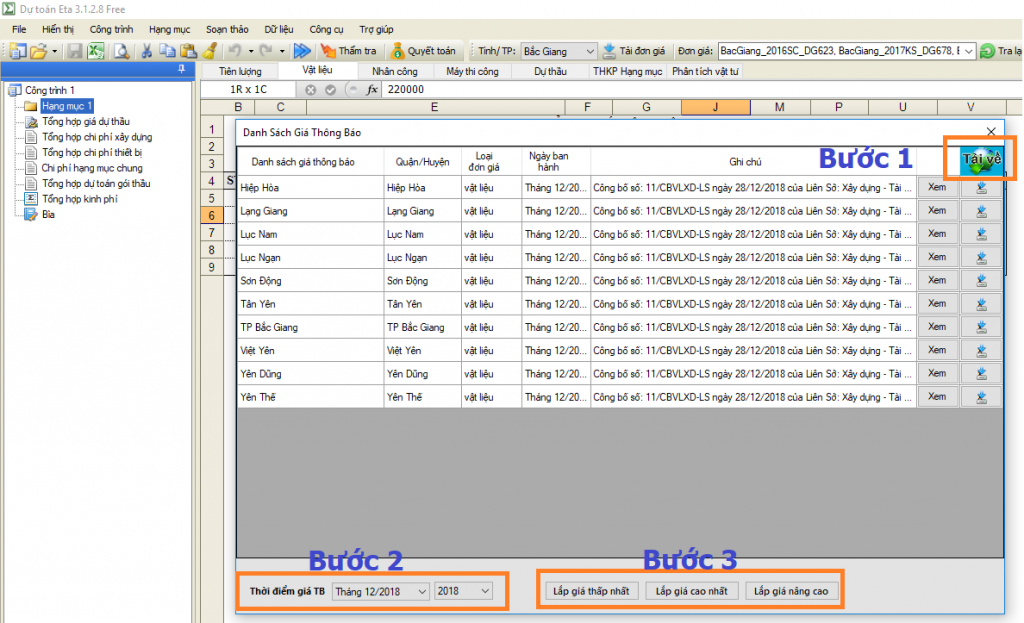Click the Lắp giá thấp nhất button
The height and width of the screenshot is (623, 1024).
coord(591,591)
